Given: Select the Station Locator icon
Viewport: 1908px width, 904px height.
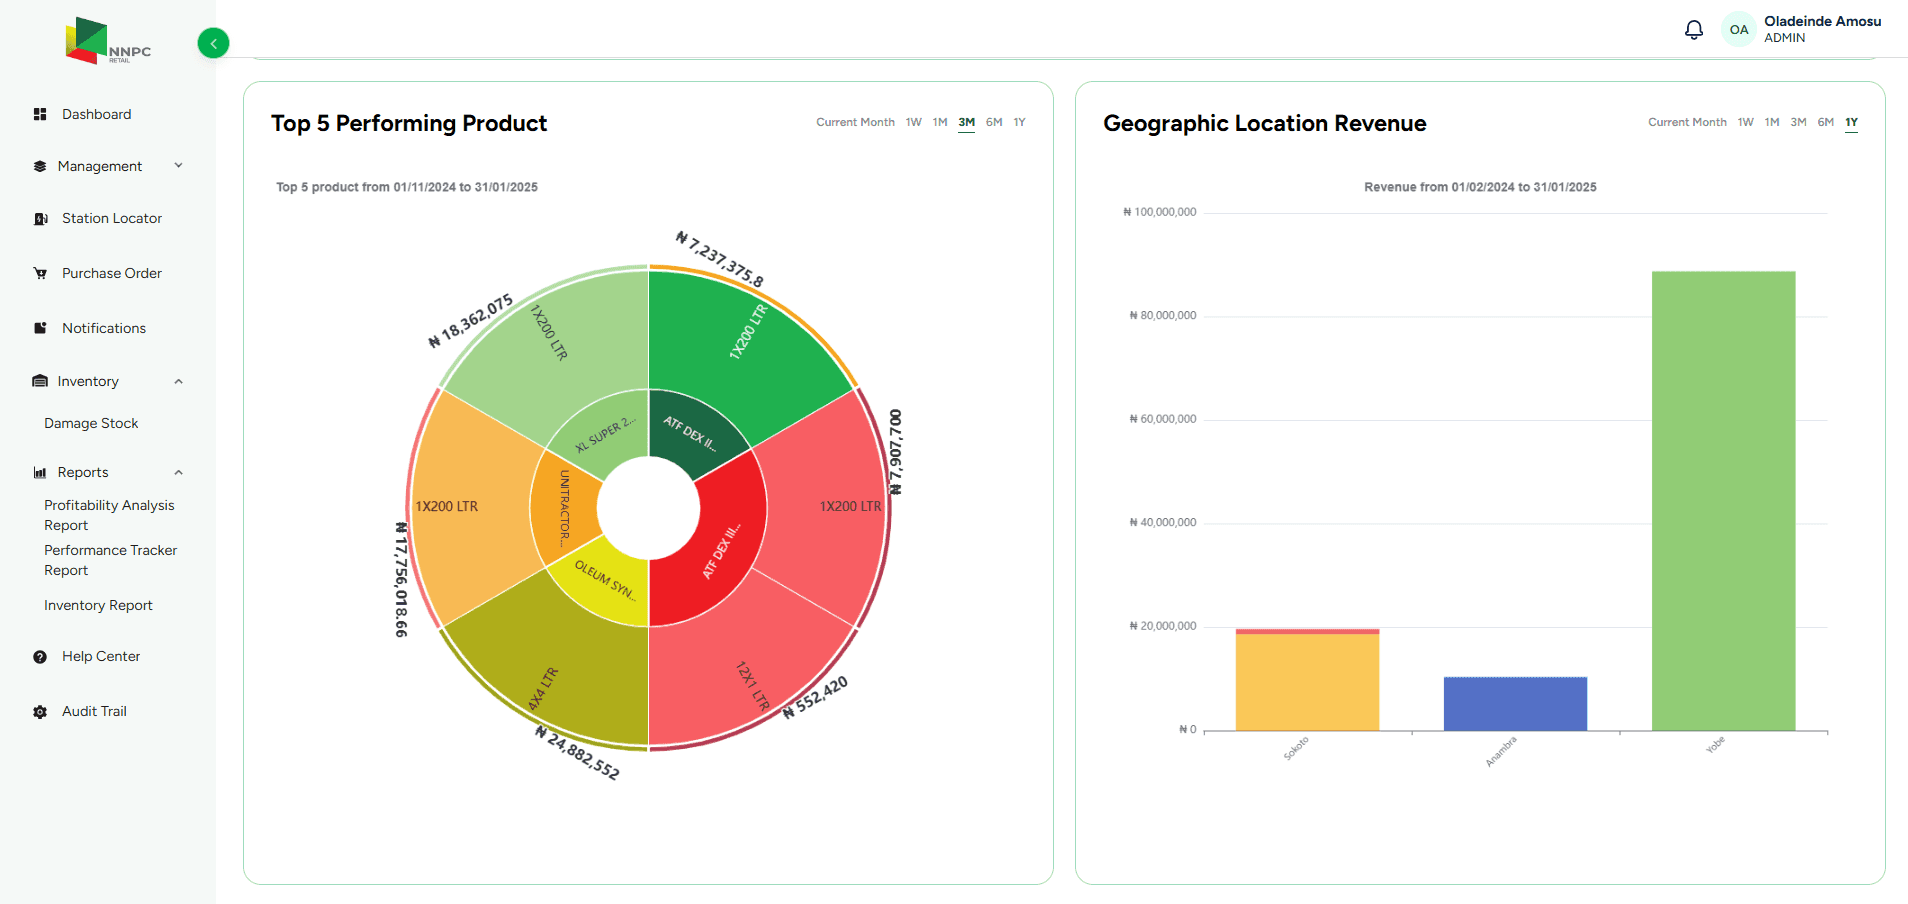Looking at the screenshot, I should pyautogui.click(x=40, y=218).
